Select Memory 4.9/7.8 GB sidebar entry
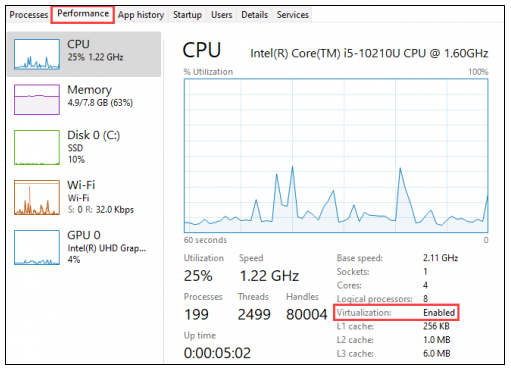The height and width of the screenshot is (369, 511). click(x=84, y=99)
